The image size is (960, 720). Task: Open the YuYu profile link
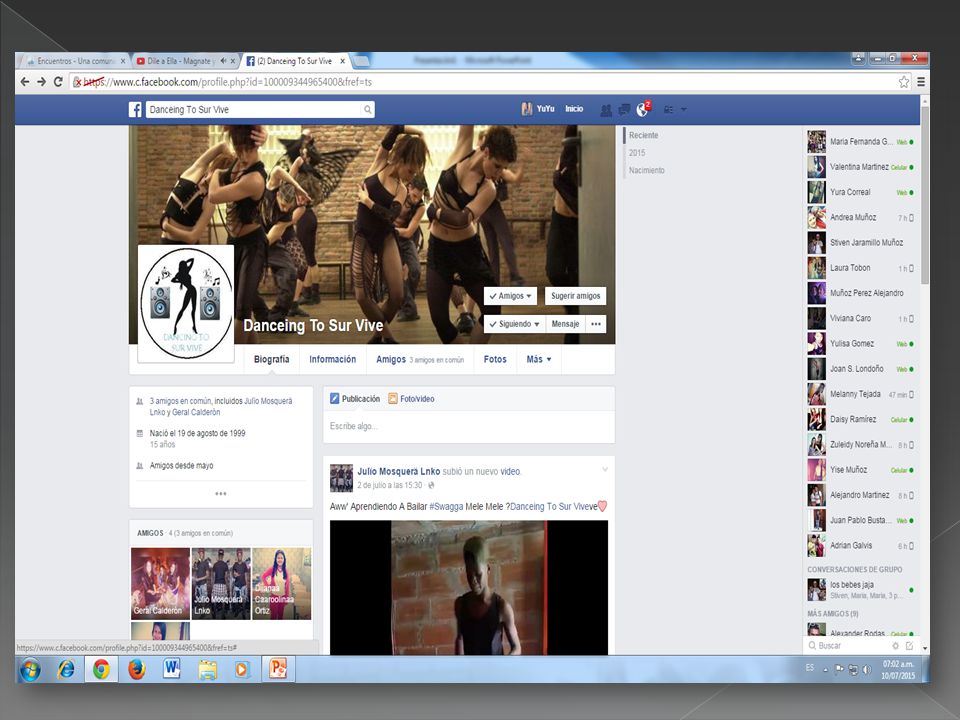click(x=538, y=109)
